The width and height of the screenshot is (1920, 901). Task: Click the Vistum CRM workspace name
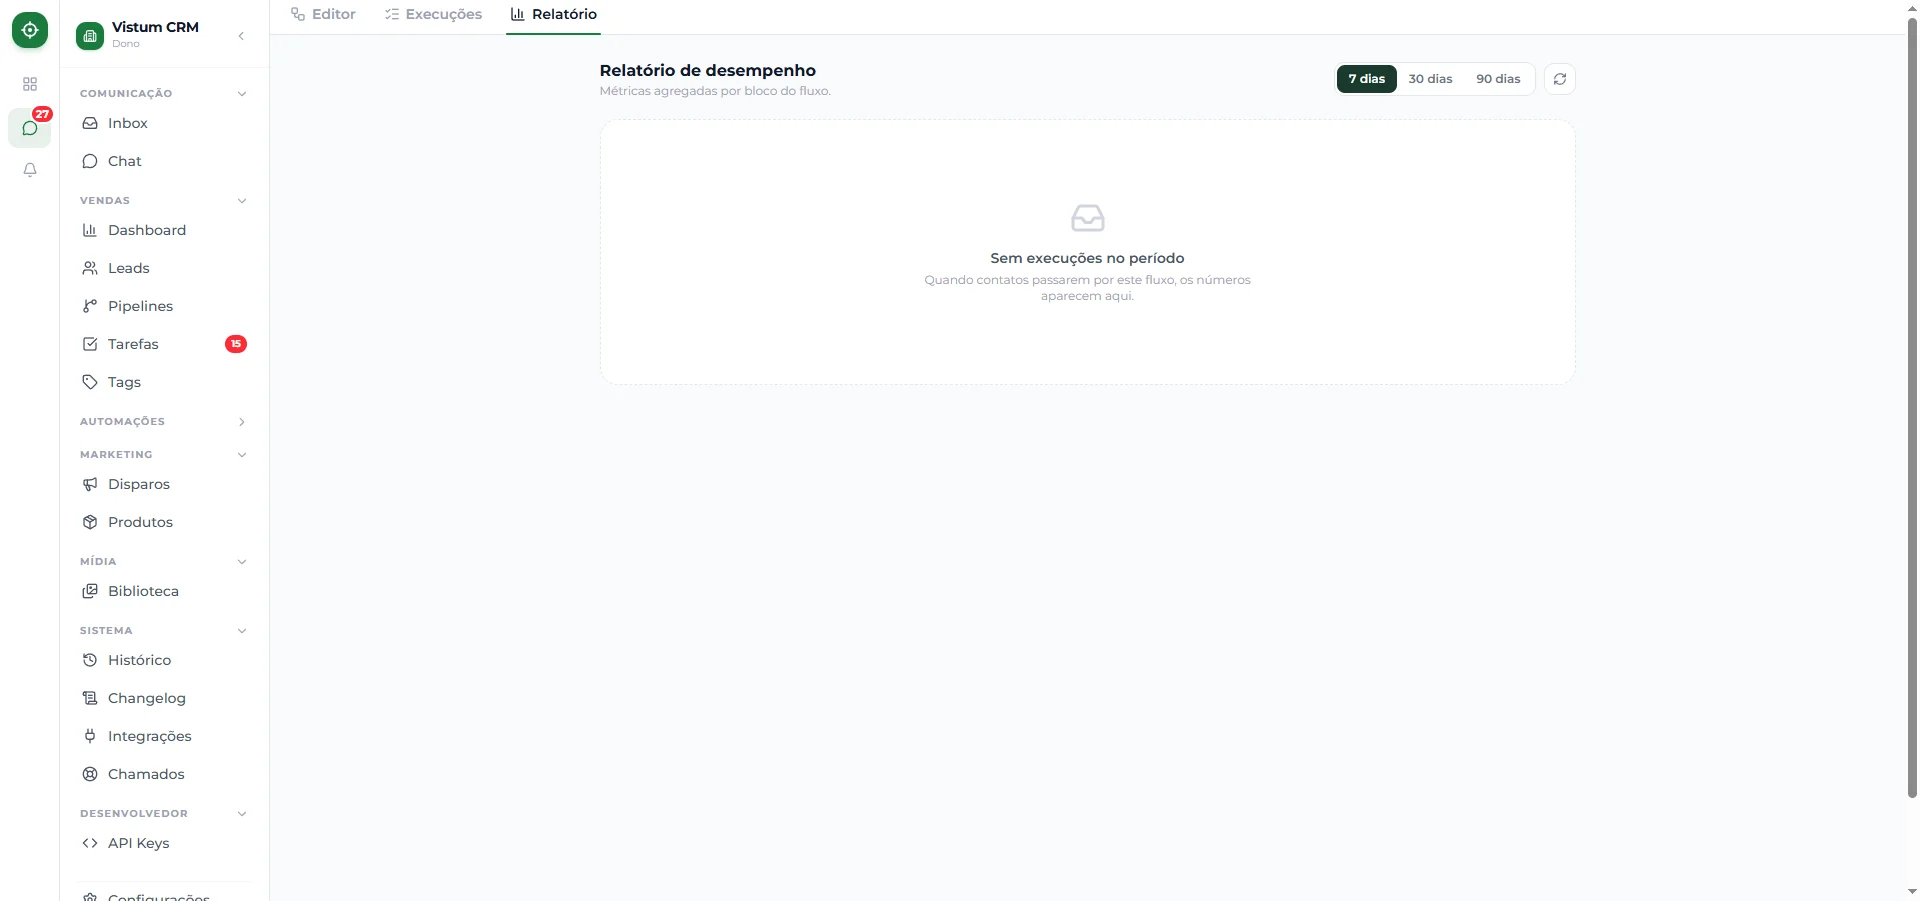[x=155, y=27]
